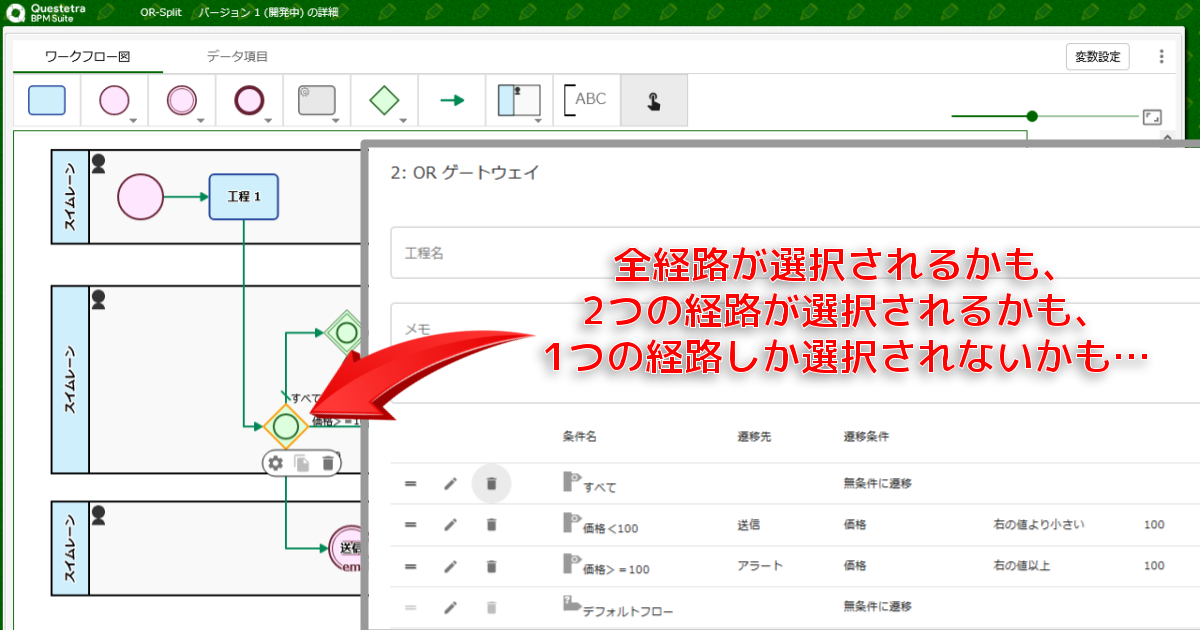
Task: Activate the hand pointer tool
Action: point(653,100)
